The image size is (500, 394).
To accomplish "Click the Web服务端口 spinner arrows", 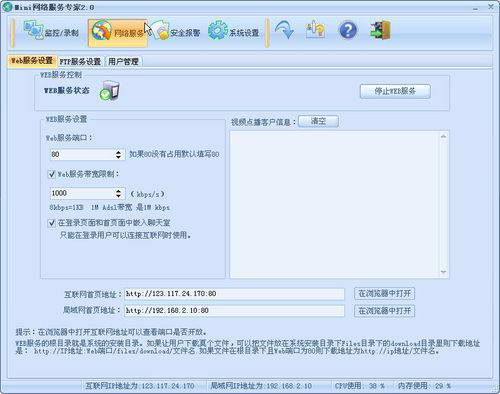I will coord(119,154).
